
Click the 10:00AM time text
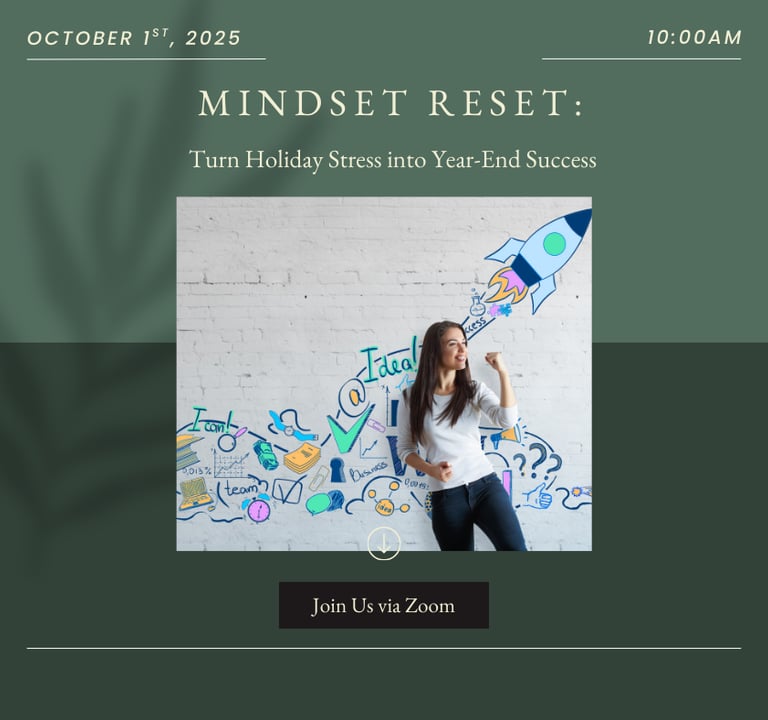tap(694, 38)
